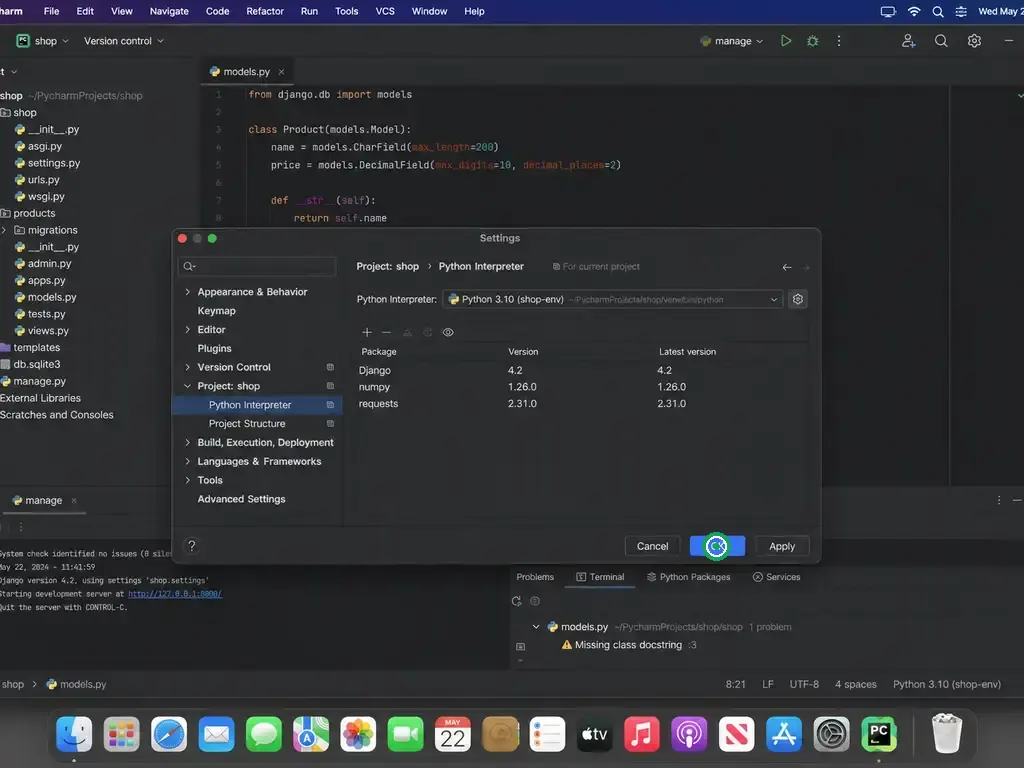Image resolution: width=1024 pixels, height=768 pixels.
Task: Open Code With Me user icon
Action: pos(908,40)
